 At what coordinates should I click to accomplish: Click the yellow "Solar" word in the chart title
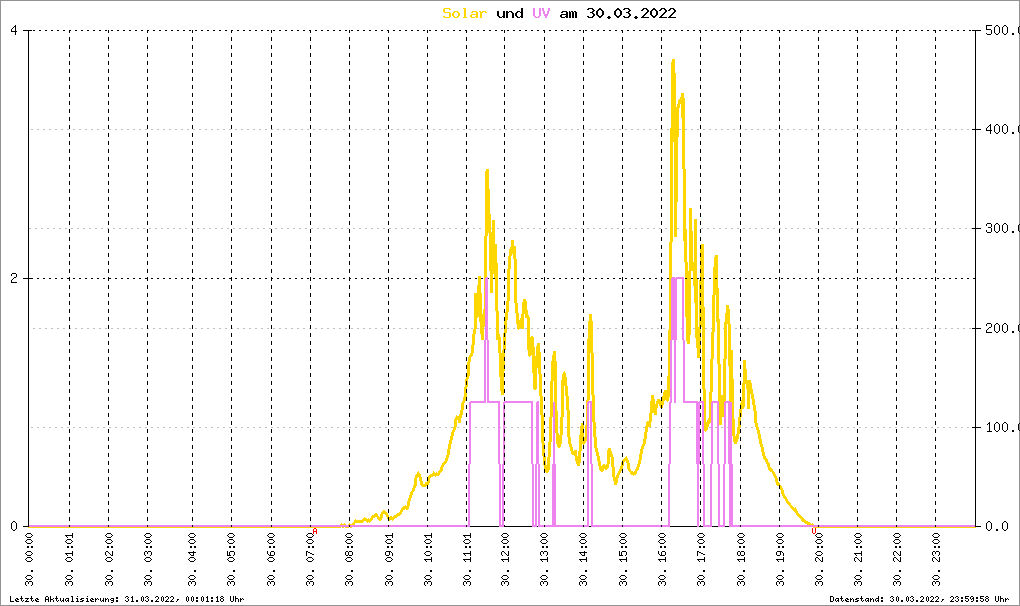pos(465,13)
